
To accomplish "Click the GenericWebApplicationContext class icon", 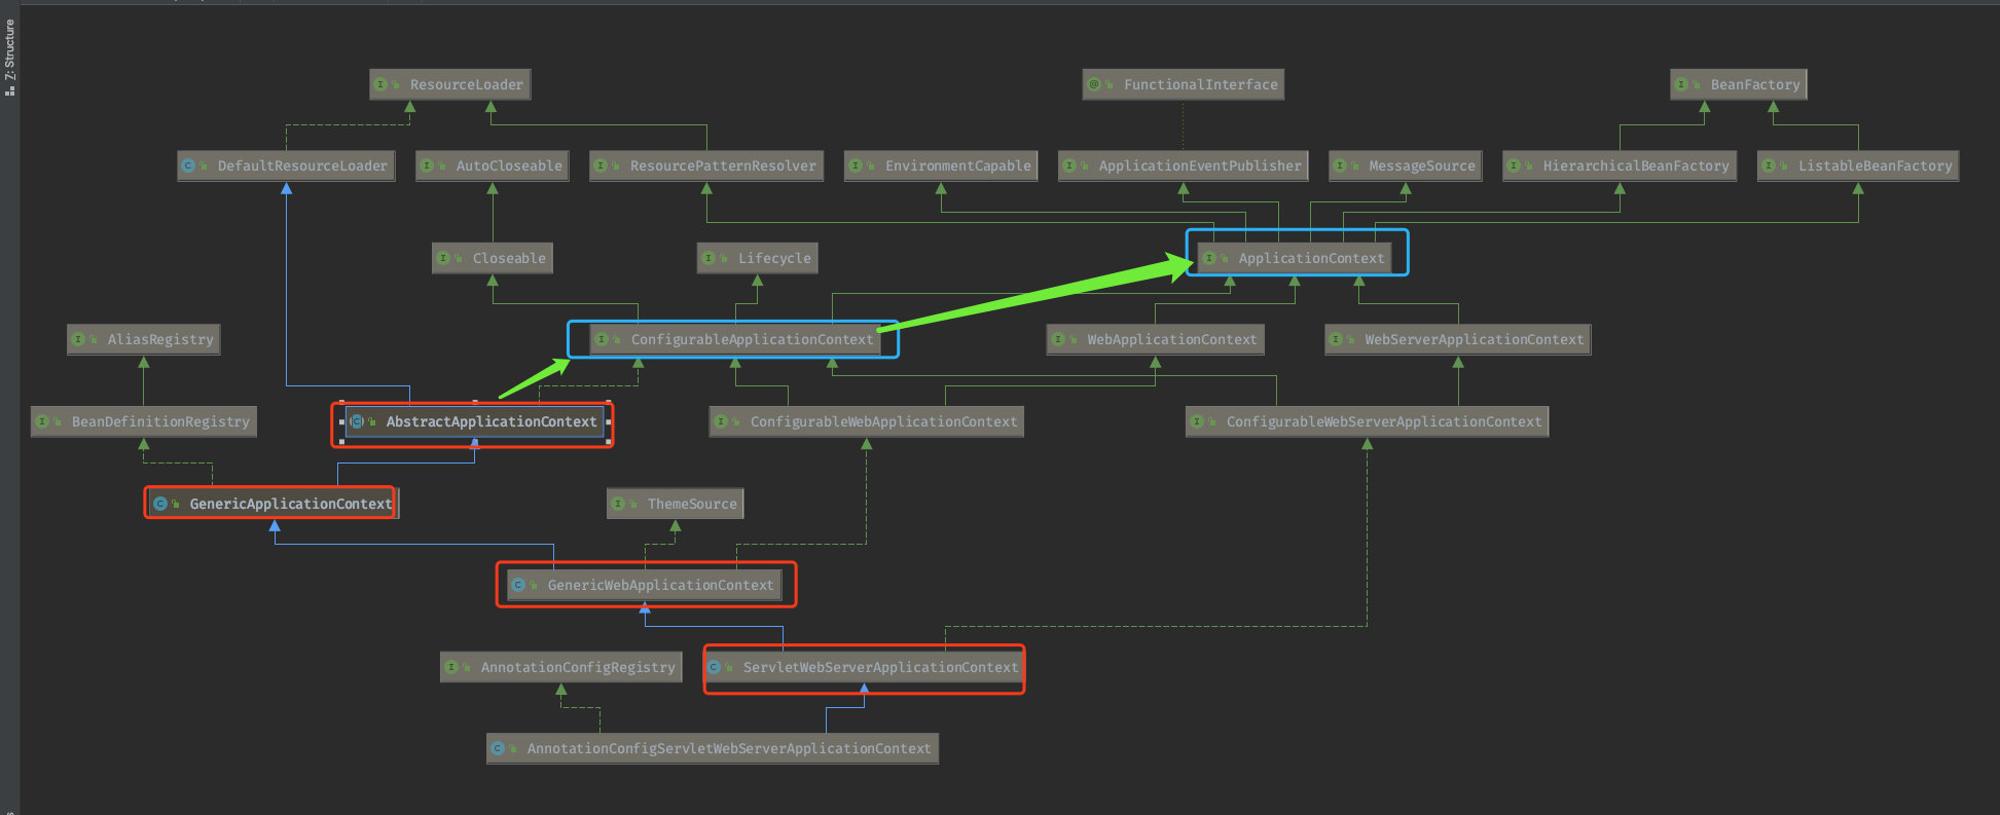I will 518,585.
